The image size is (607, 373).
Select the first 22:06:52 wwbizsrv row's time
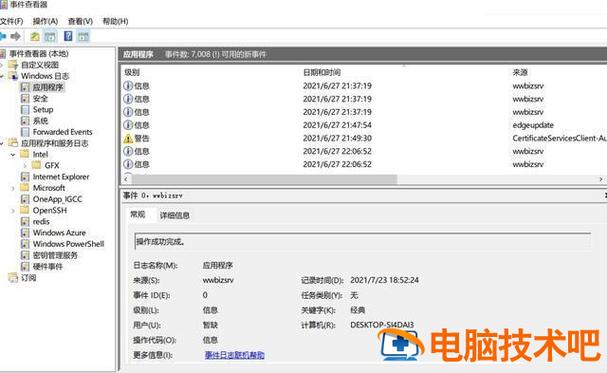click(x=337, y=151)
